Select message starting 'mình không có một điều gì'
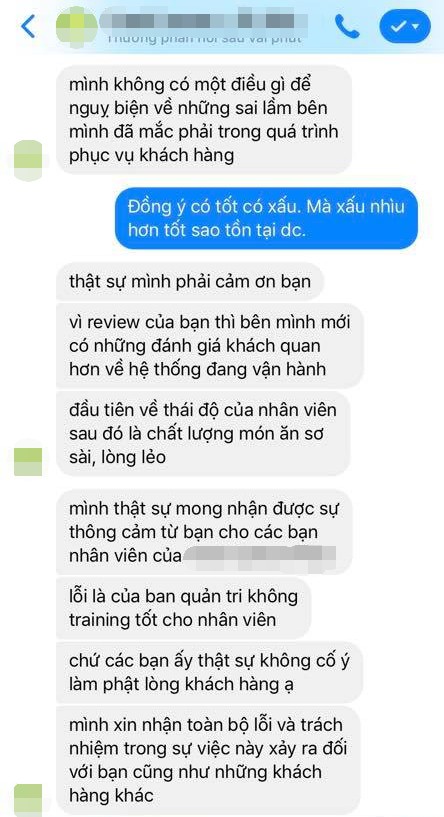The image size is (444, 817). point(204,120)
